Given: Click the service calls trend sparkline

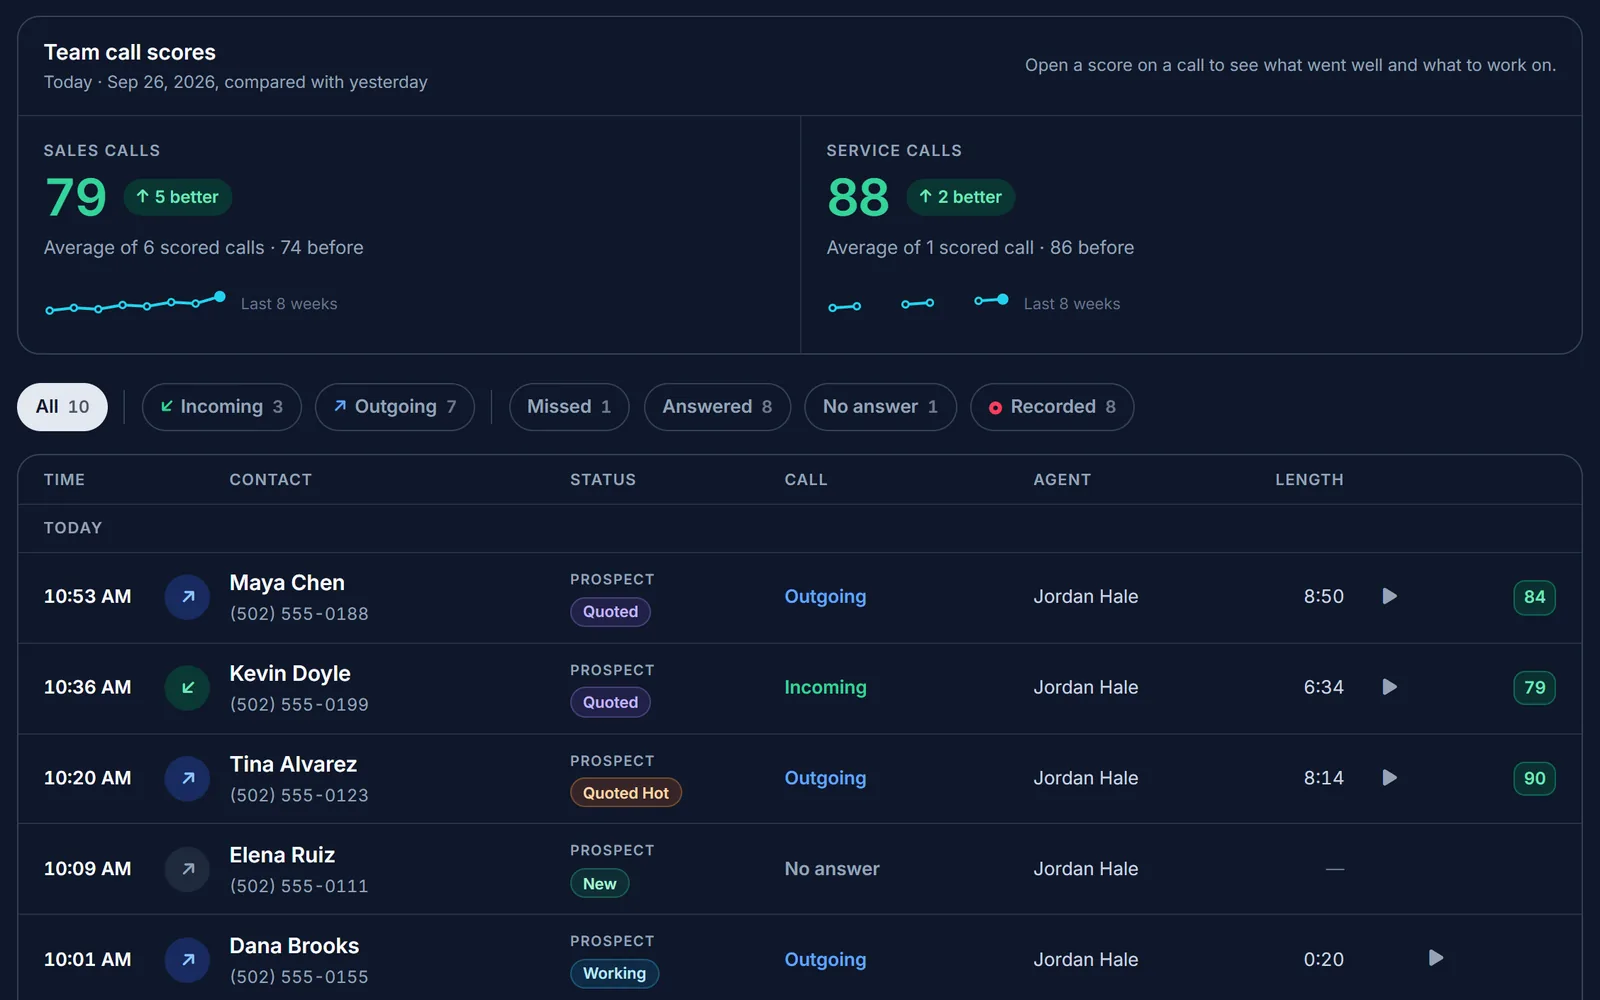Looking at the screenshot, I should pos(918,303).
